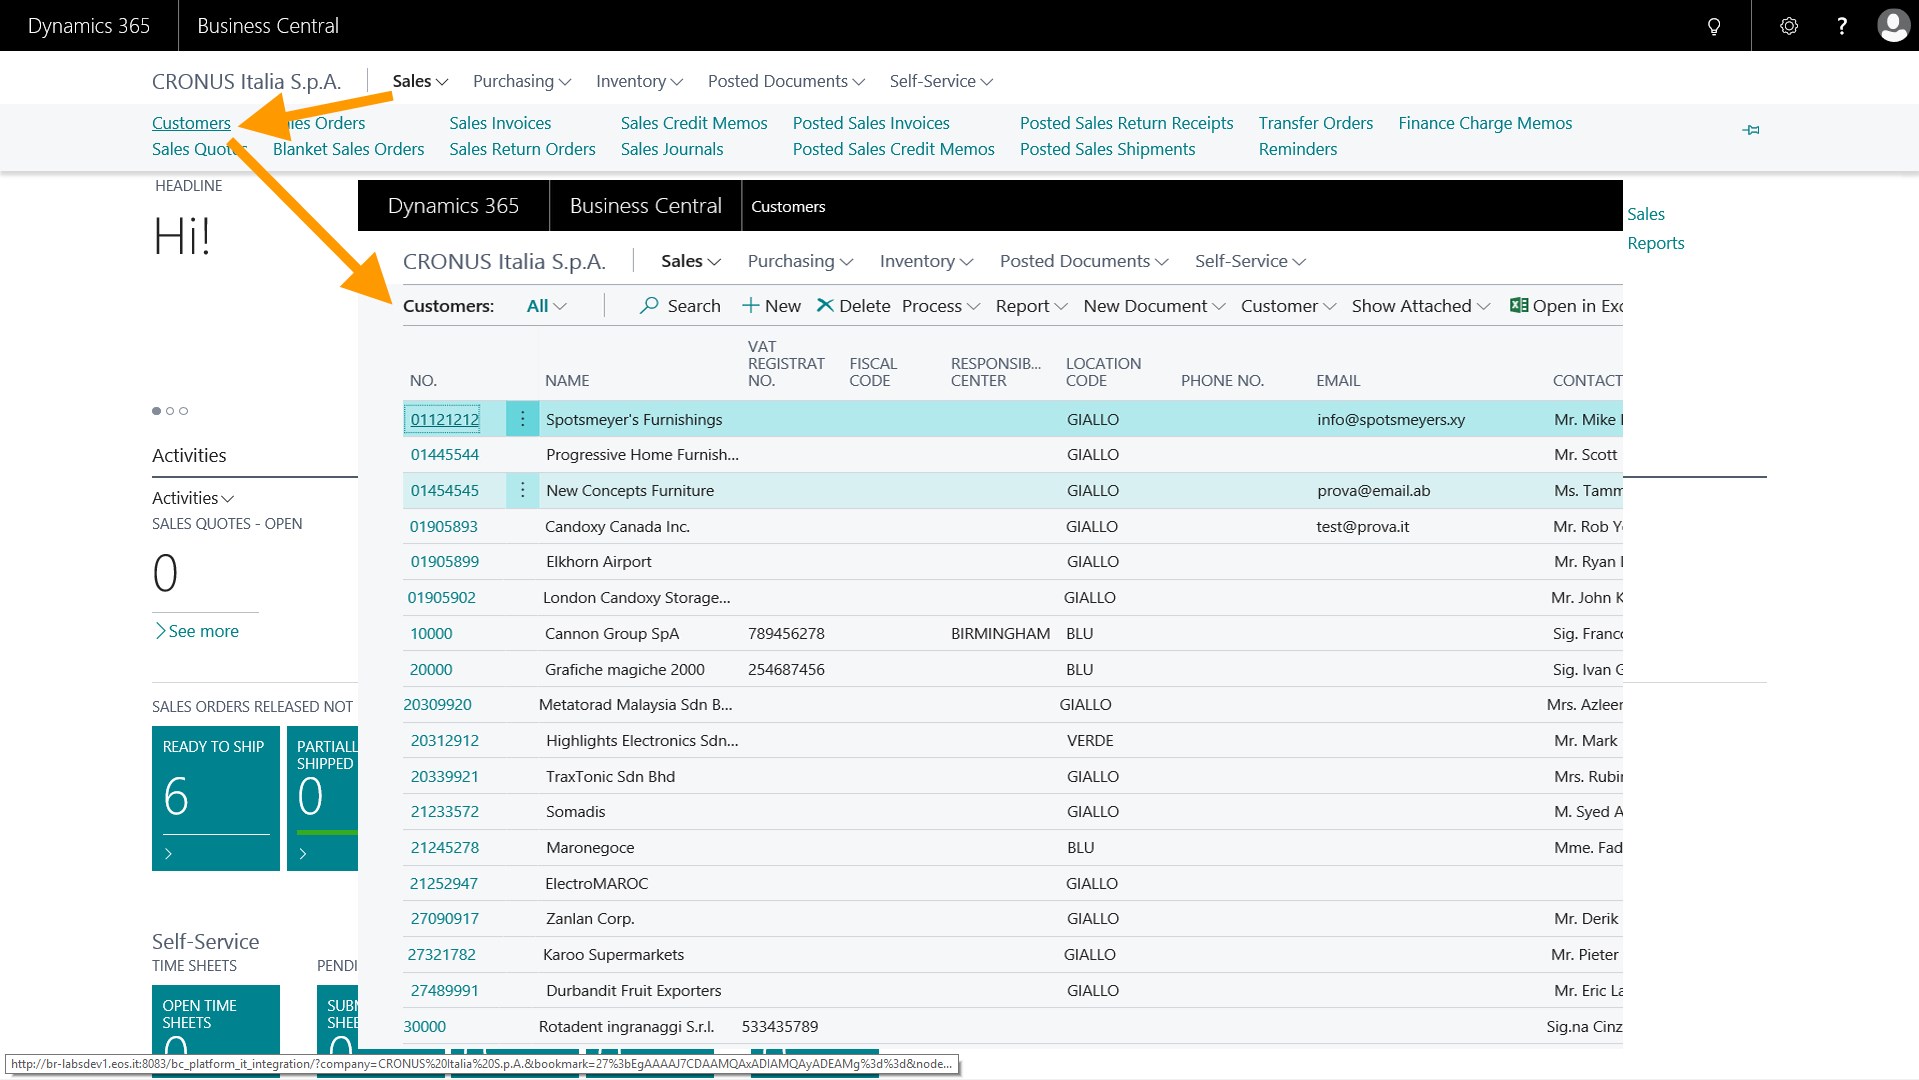Image resolution: width=1919 pixels, height=1080 pixels.
Task: Open Posted Sales Shipments link
Action: [1108, 149]
